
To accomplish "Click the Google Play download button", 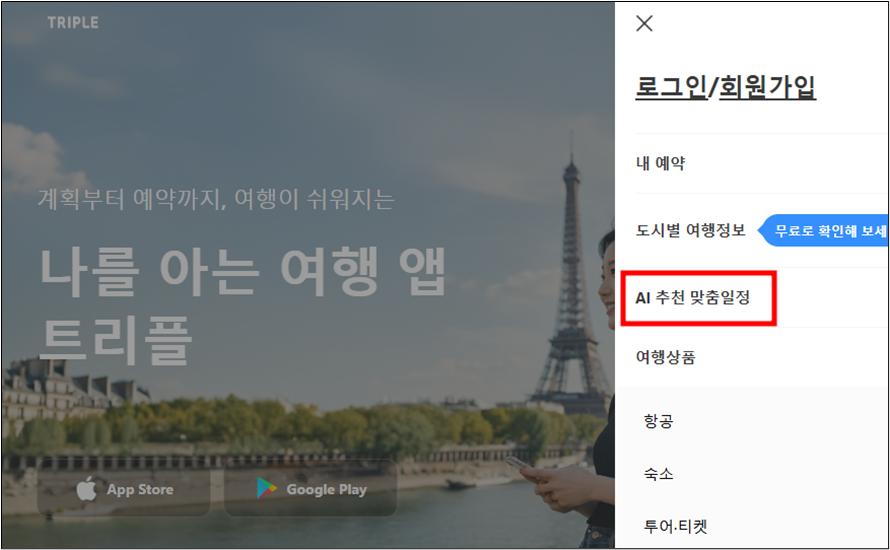I will click(310, 488).
